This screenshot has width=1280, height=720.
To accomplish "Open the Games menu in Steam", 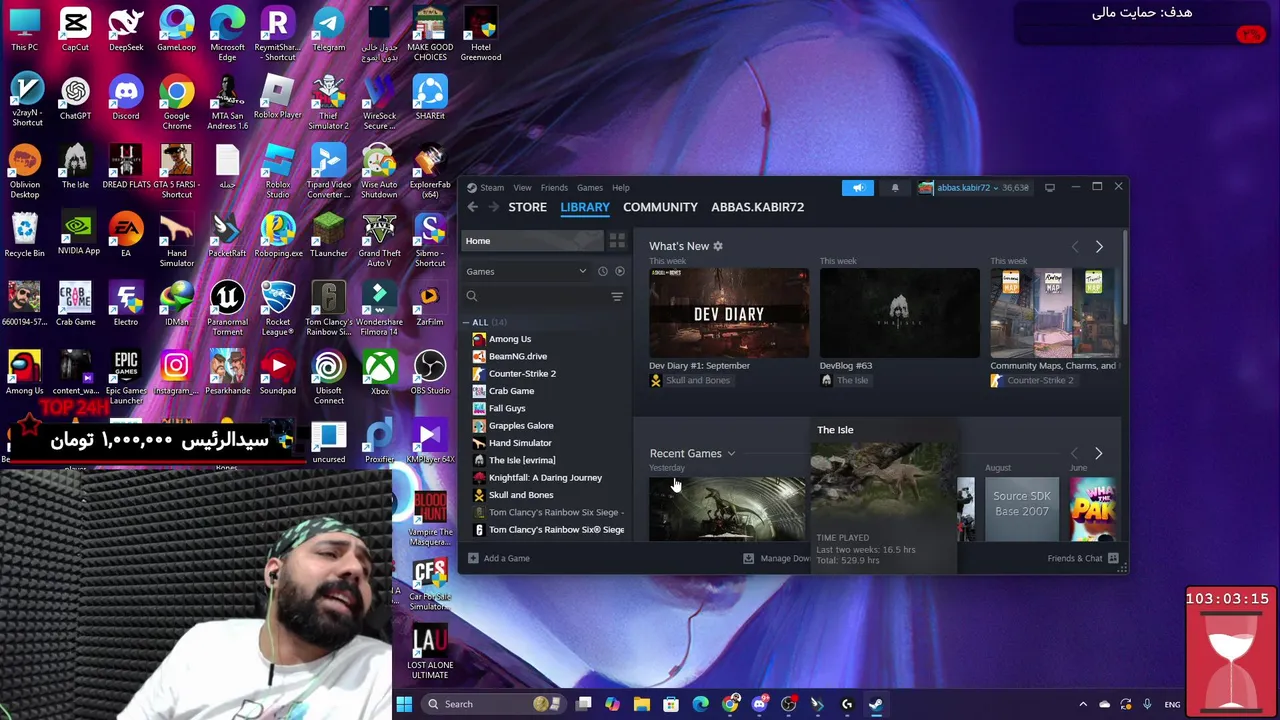I will (589, 187).
